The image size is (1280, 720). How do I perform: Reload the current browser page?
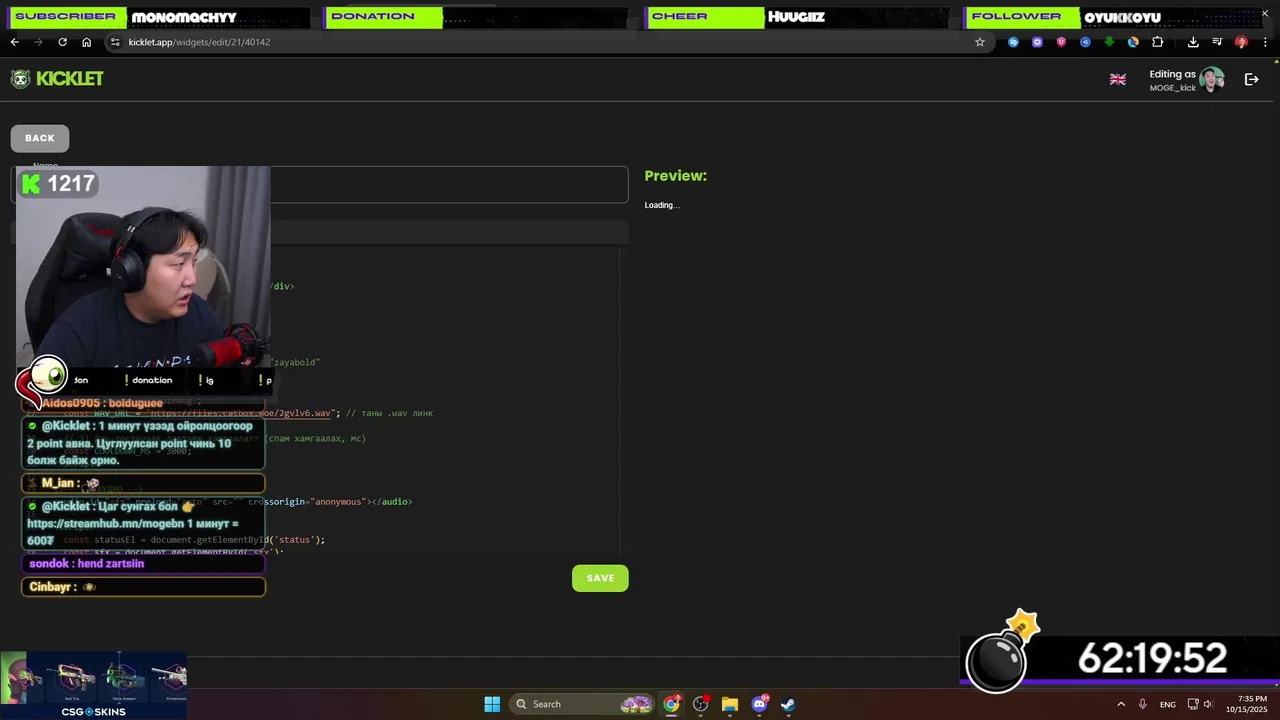tap(62, 42)
